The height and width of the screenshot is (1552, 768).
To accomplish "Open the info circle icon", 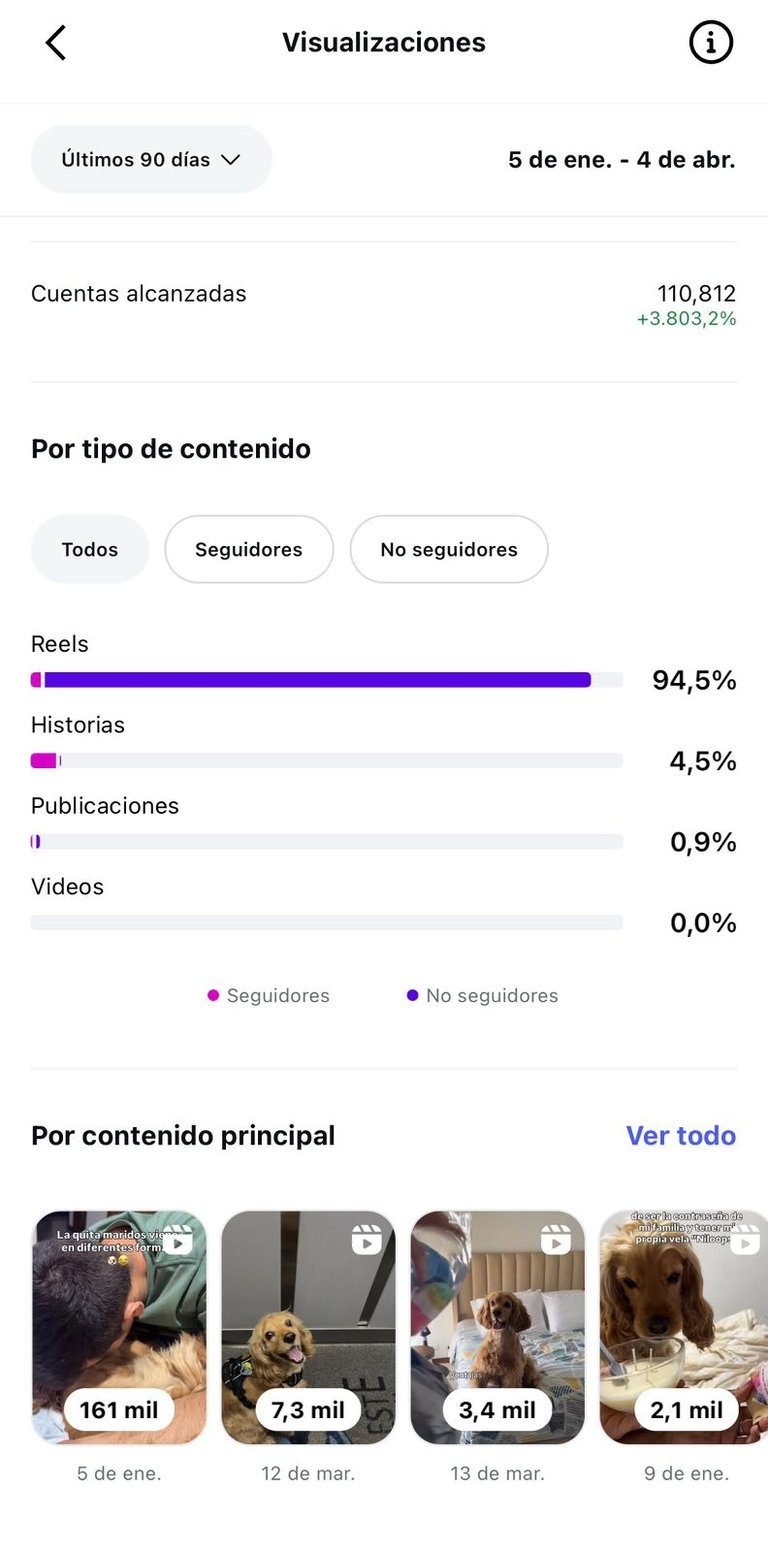I will (711, 43).
